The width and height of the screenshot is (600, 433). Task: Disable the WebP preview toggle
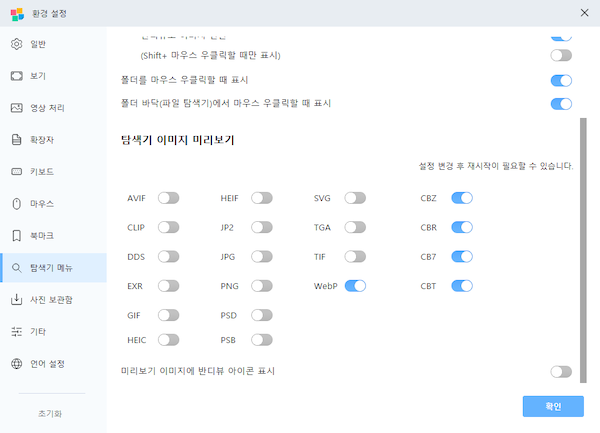(x=355, y=286)
